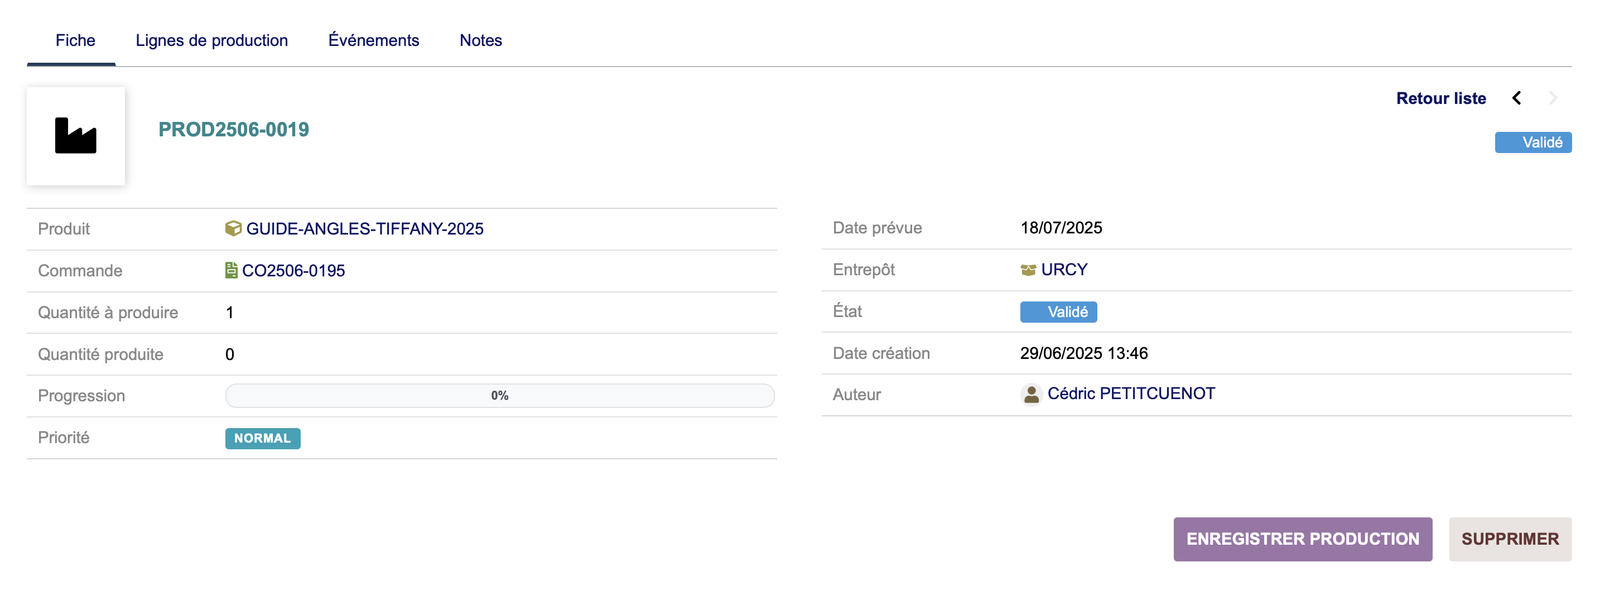Viewport: 1600px width, 594px height.
Task: Open order link CO2506-0195
Action: tap(294, 271)
